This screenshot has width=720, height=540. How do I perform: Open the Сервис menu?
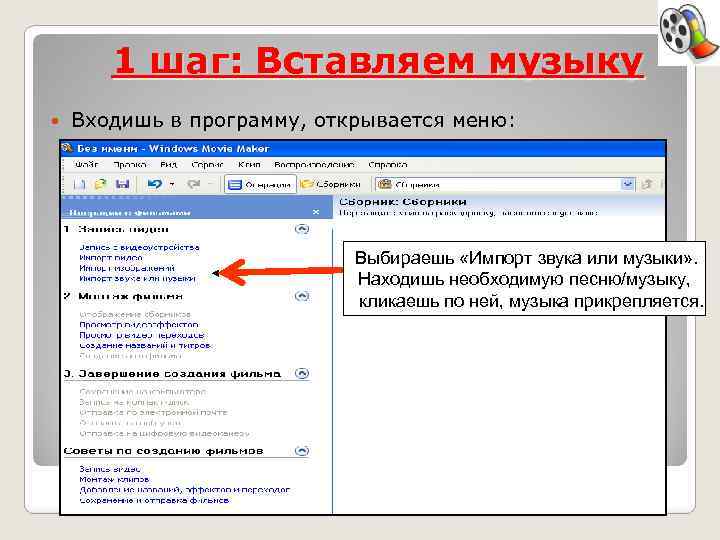(208, 164)
